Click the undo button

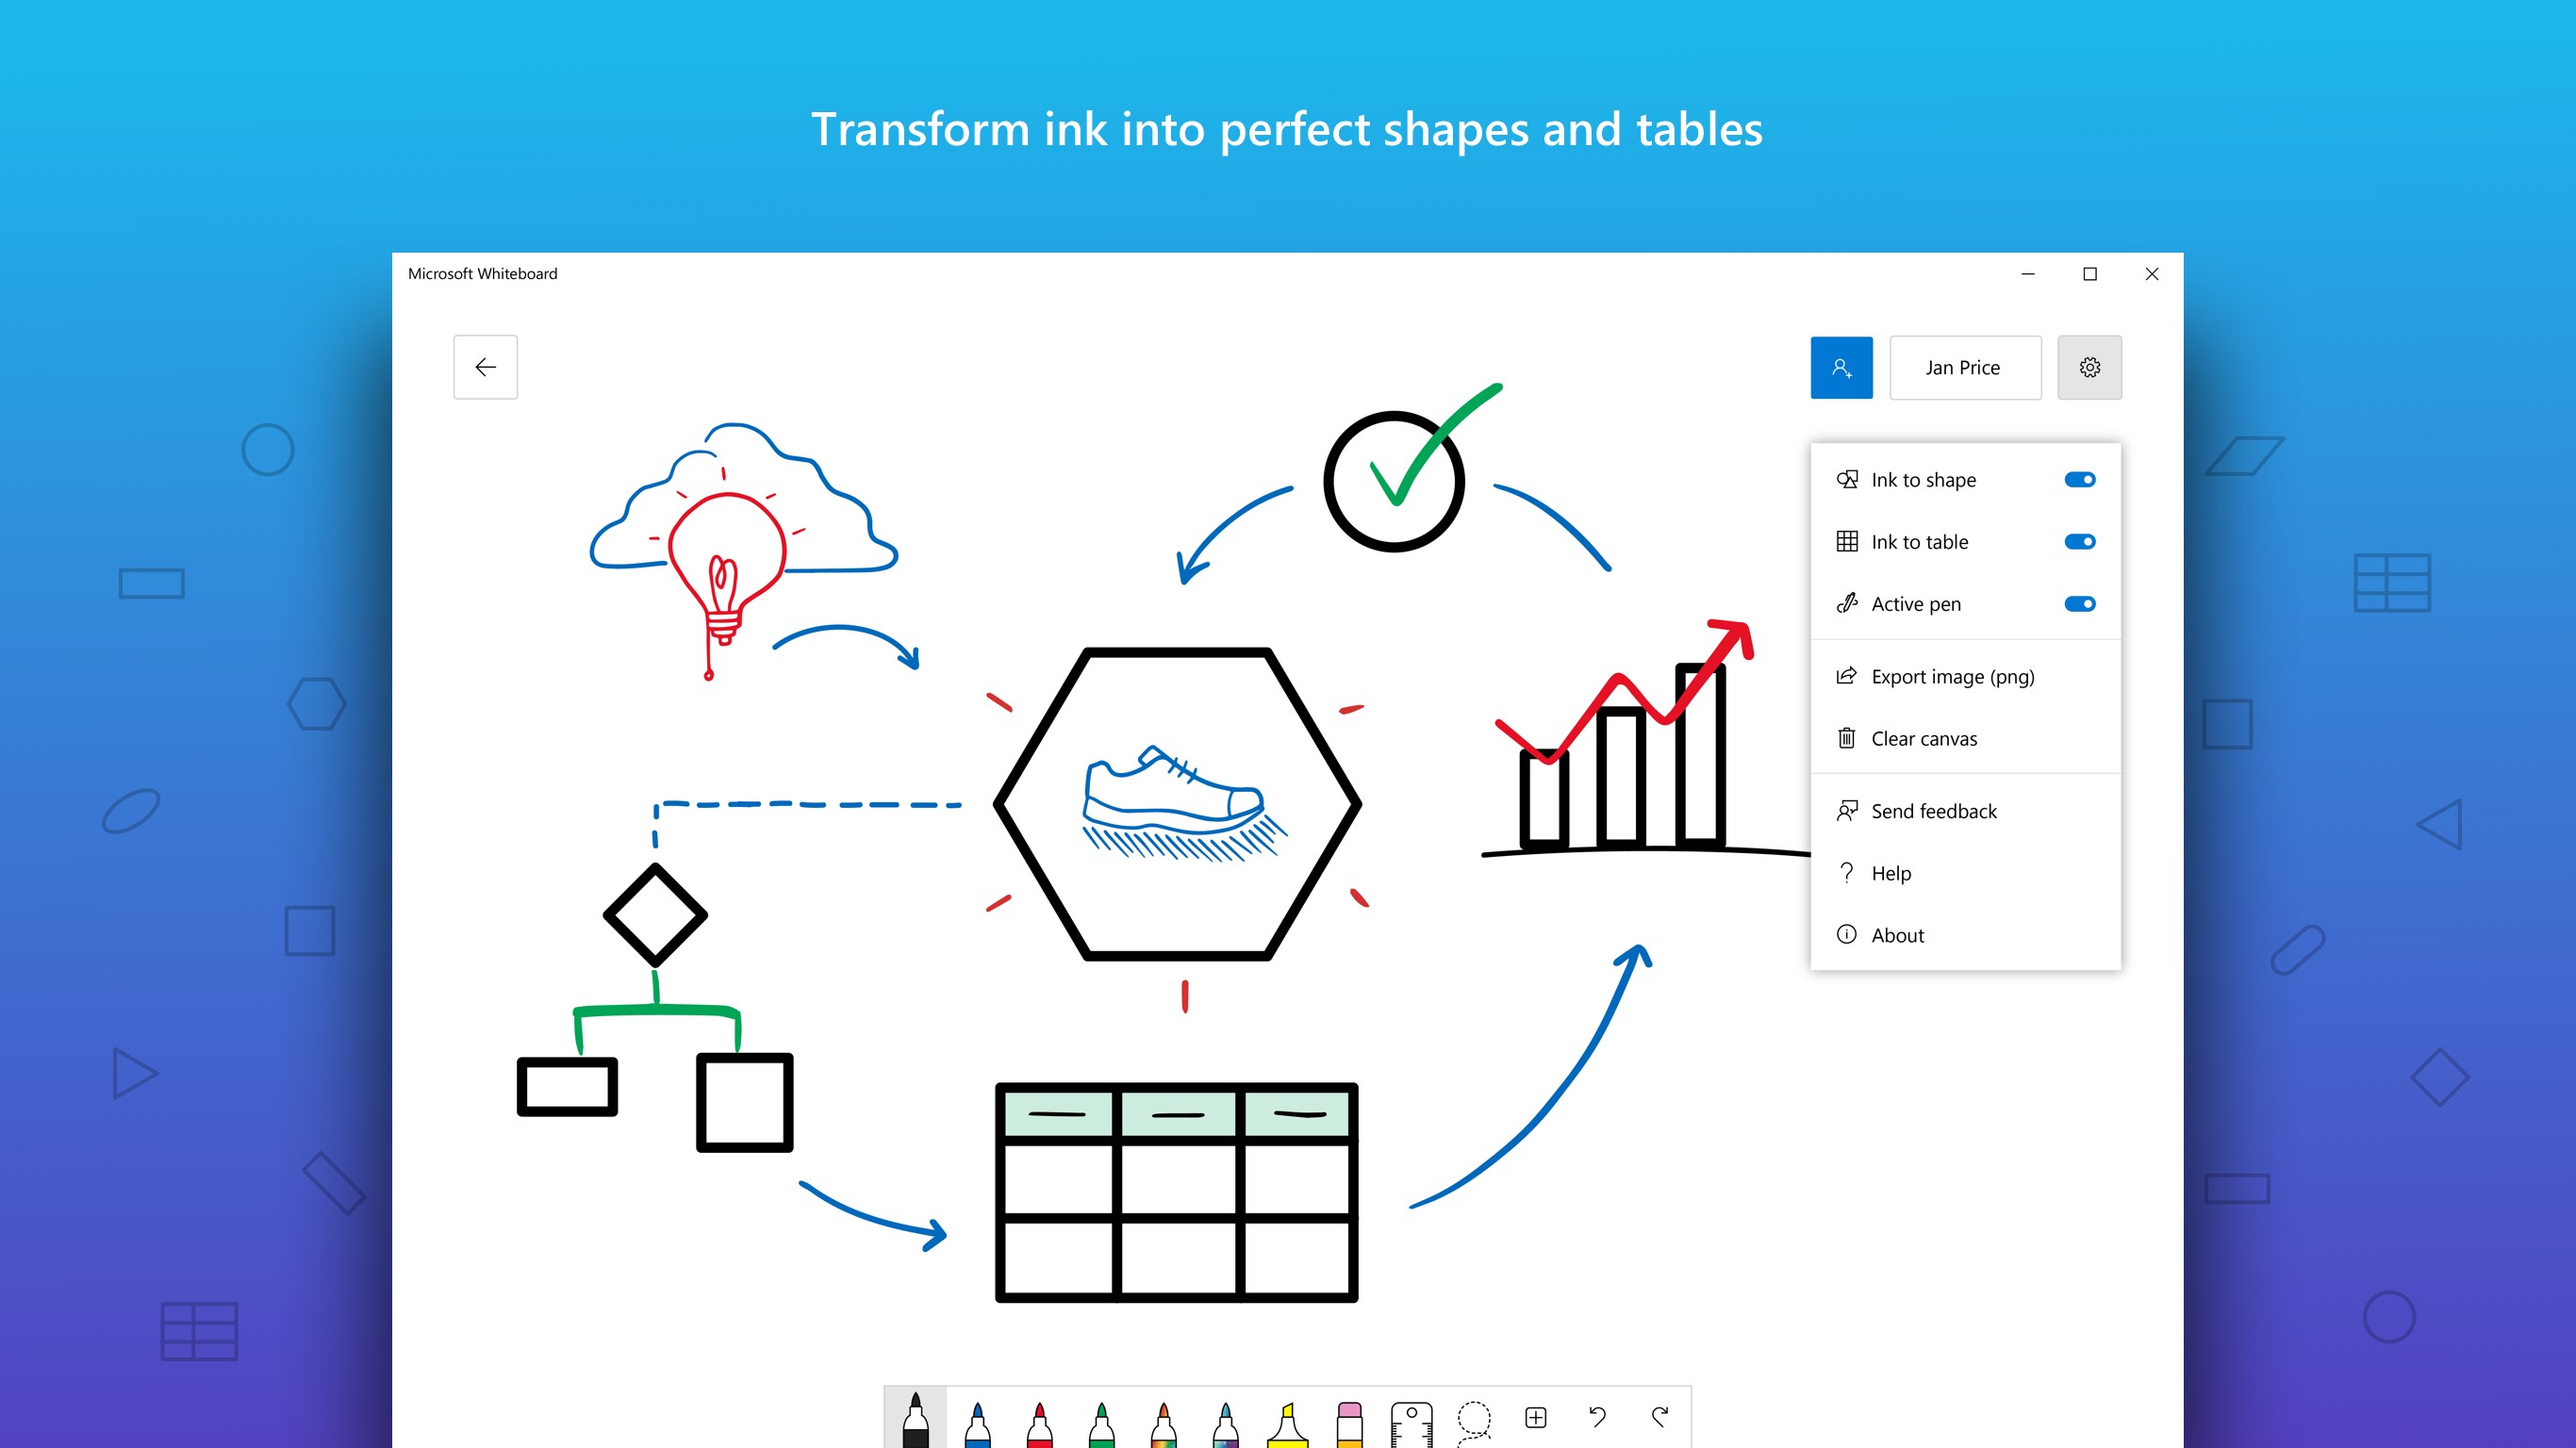1595,1418
